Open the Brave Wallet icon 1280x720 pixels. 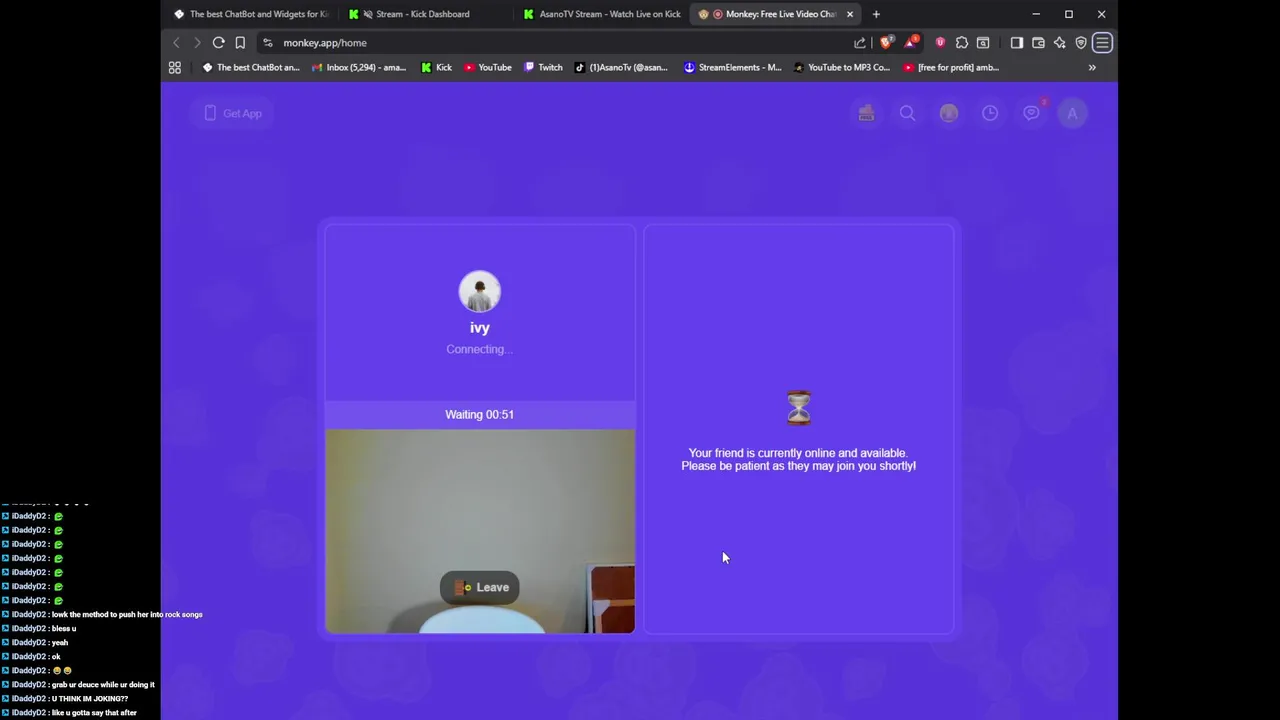coord(1038,43)
